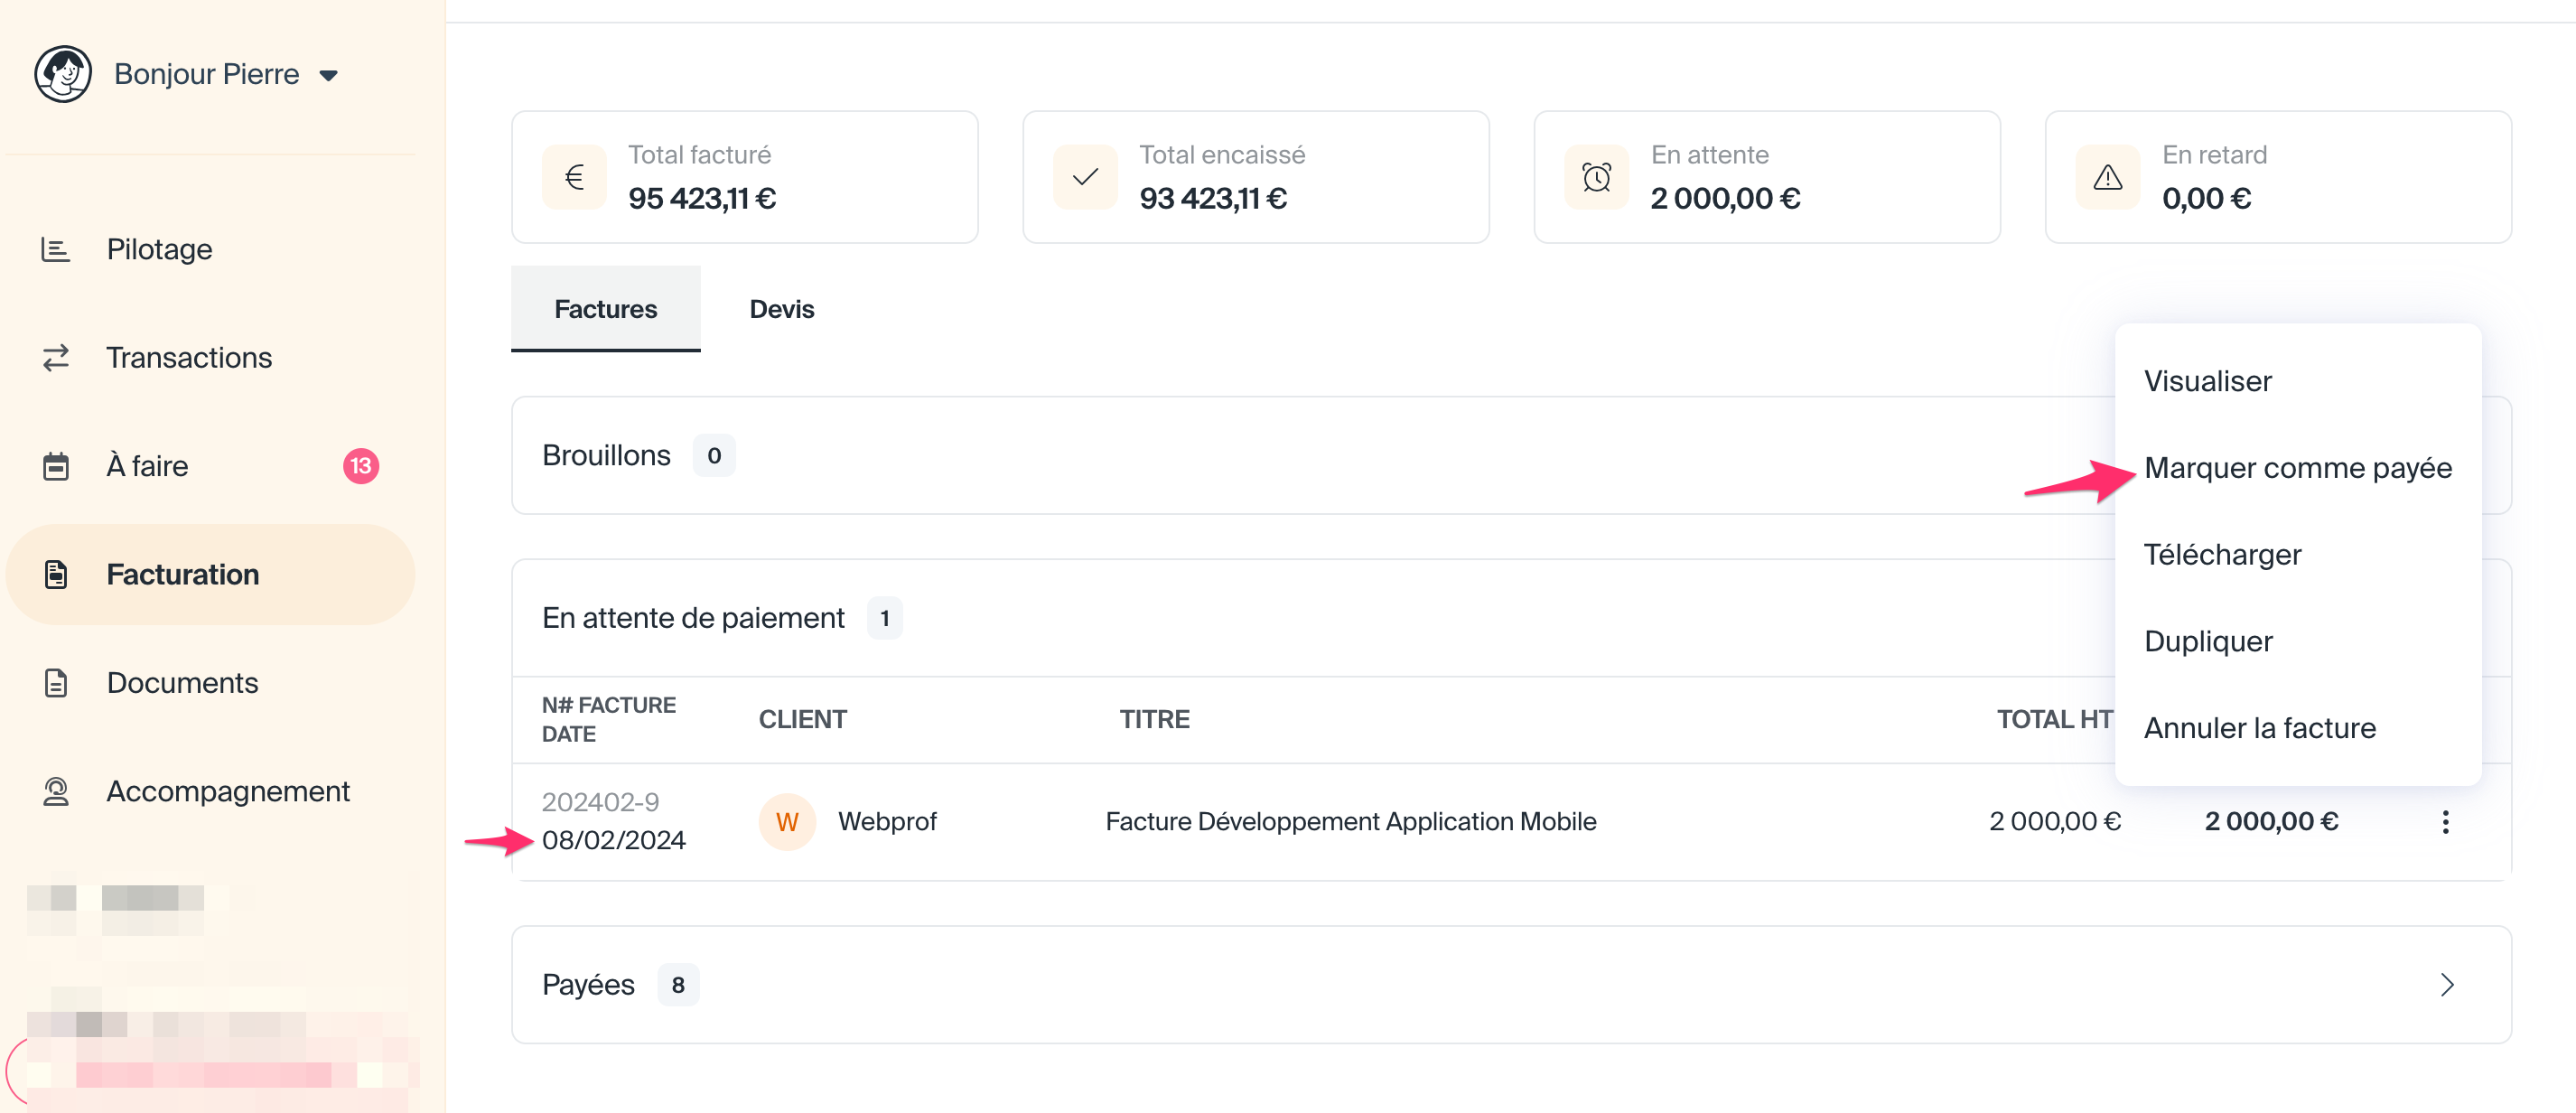Viewport: 2576px width, 1113px height.
Task: Click the warning triangle icon in En retard card
Action: pyautogui.click(x=2107, y=178)
